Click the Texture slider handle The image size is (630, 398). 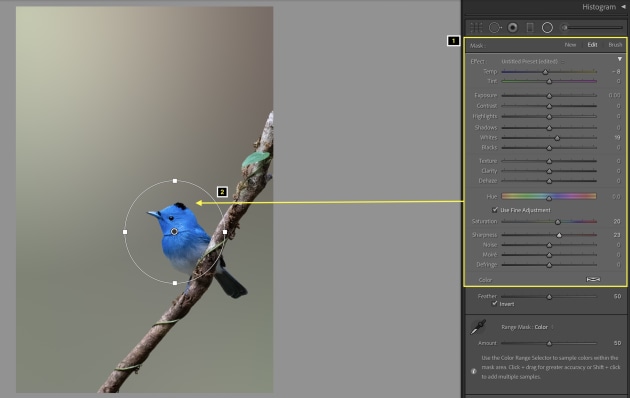(x=549, y=161)
